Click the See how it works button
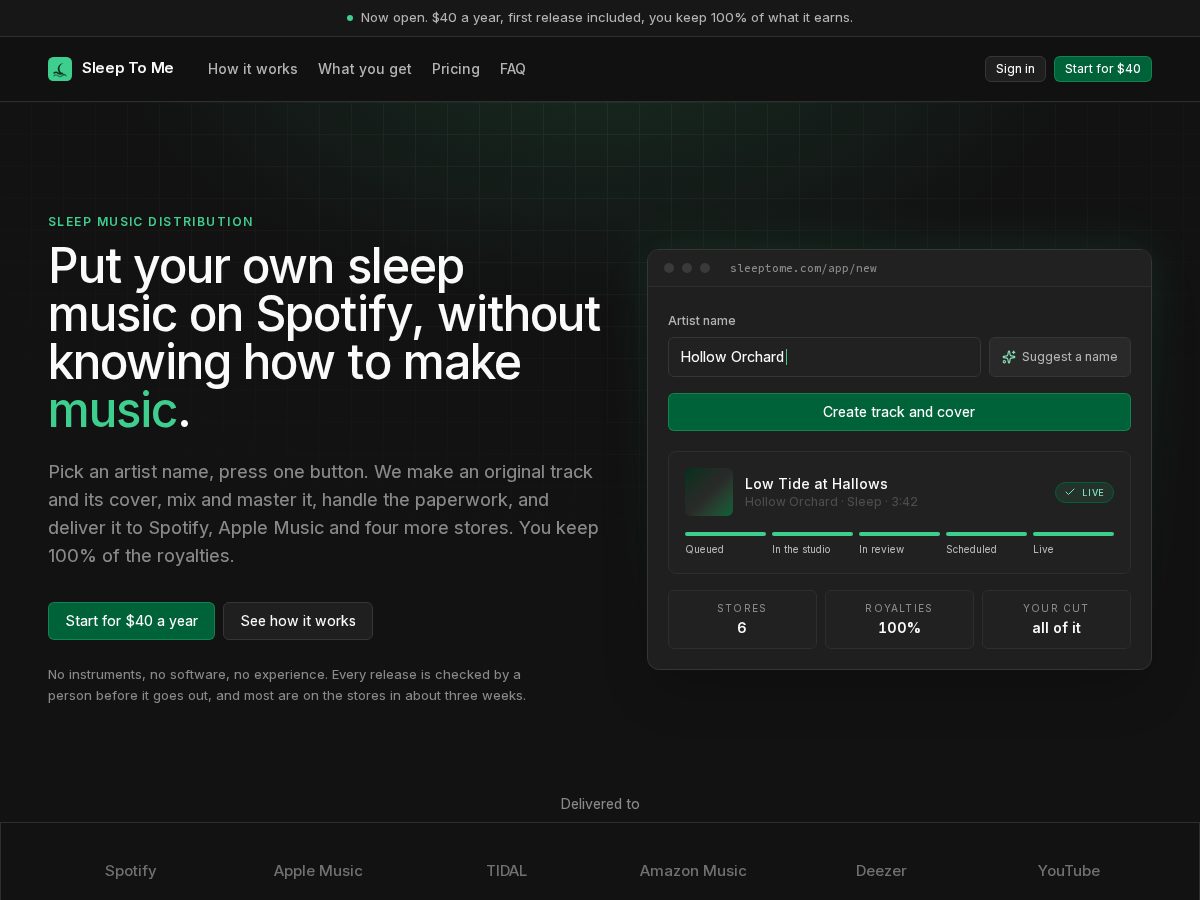 pyautogui.click(x=298, y=621)
